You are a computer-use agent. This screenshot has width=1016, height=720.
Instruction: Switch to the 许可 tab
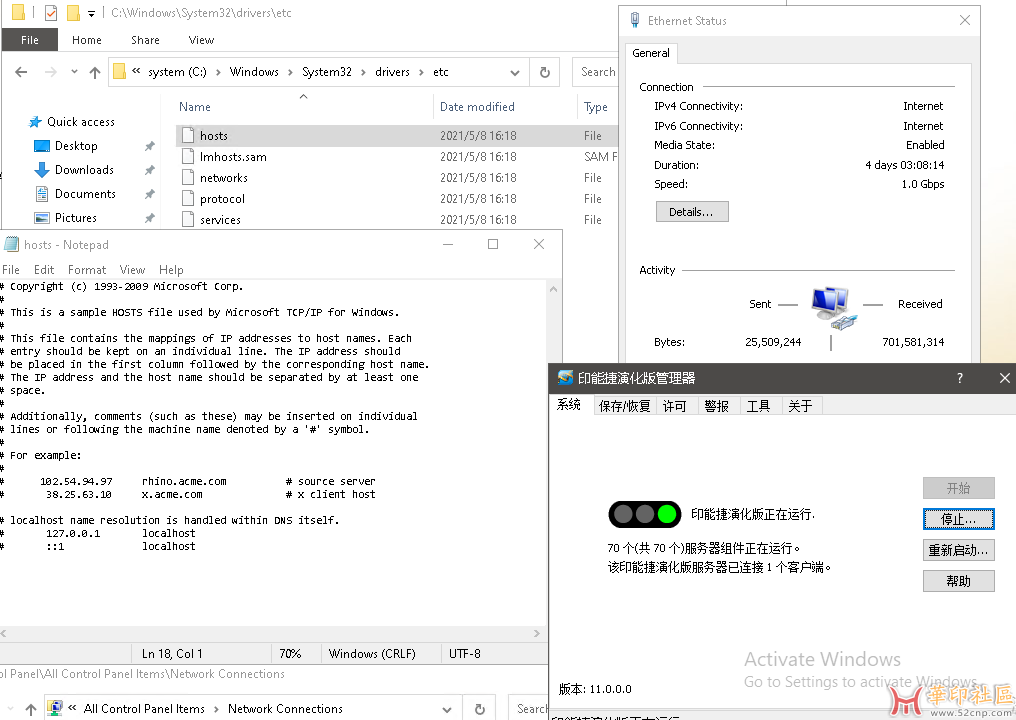(675, 406)
